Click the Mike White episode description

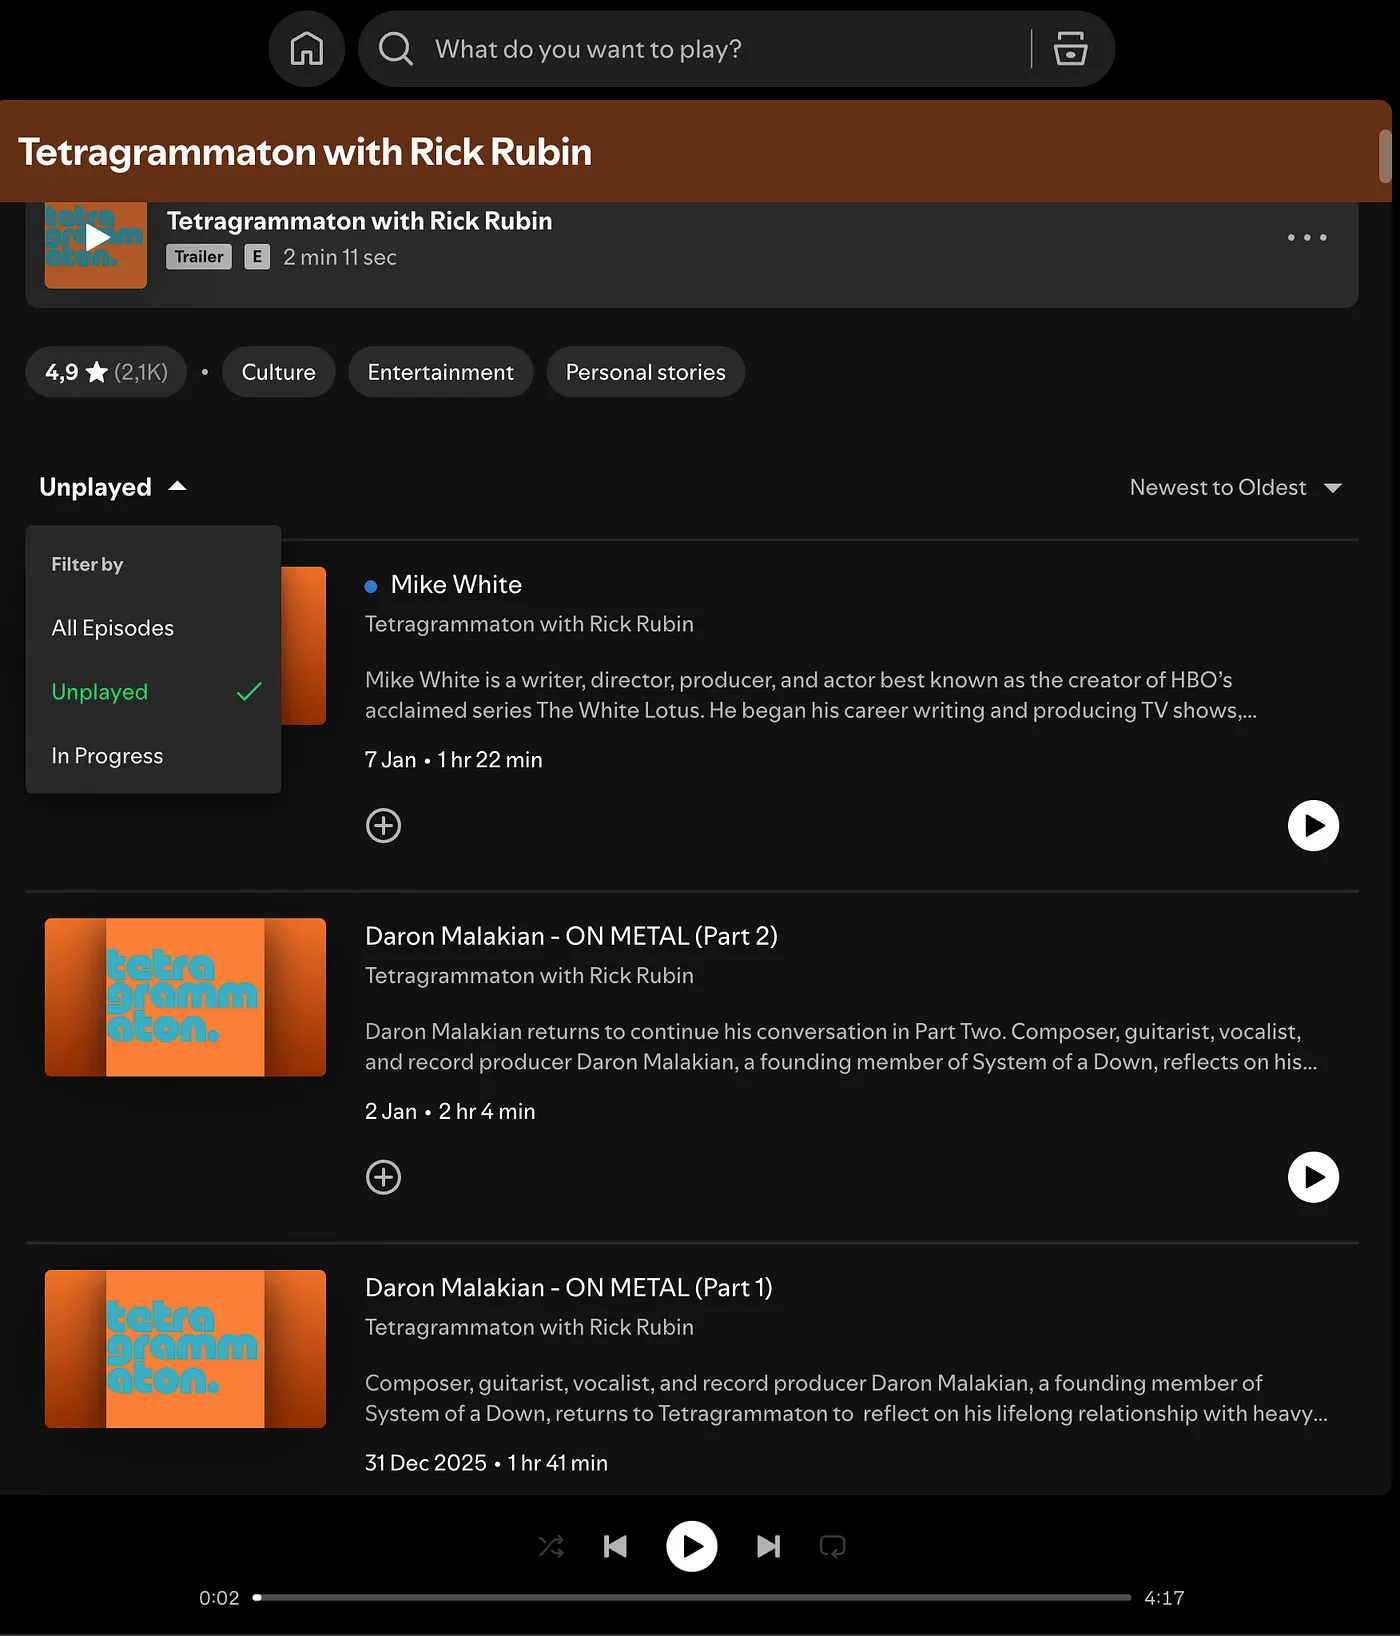coord(811,695)
